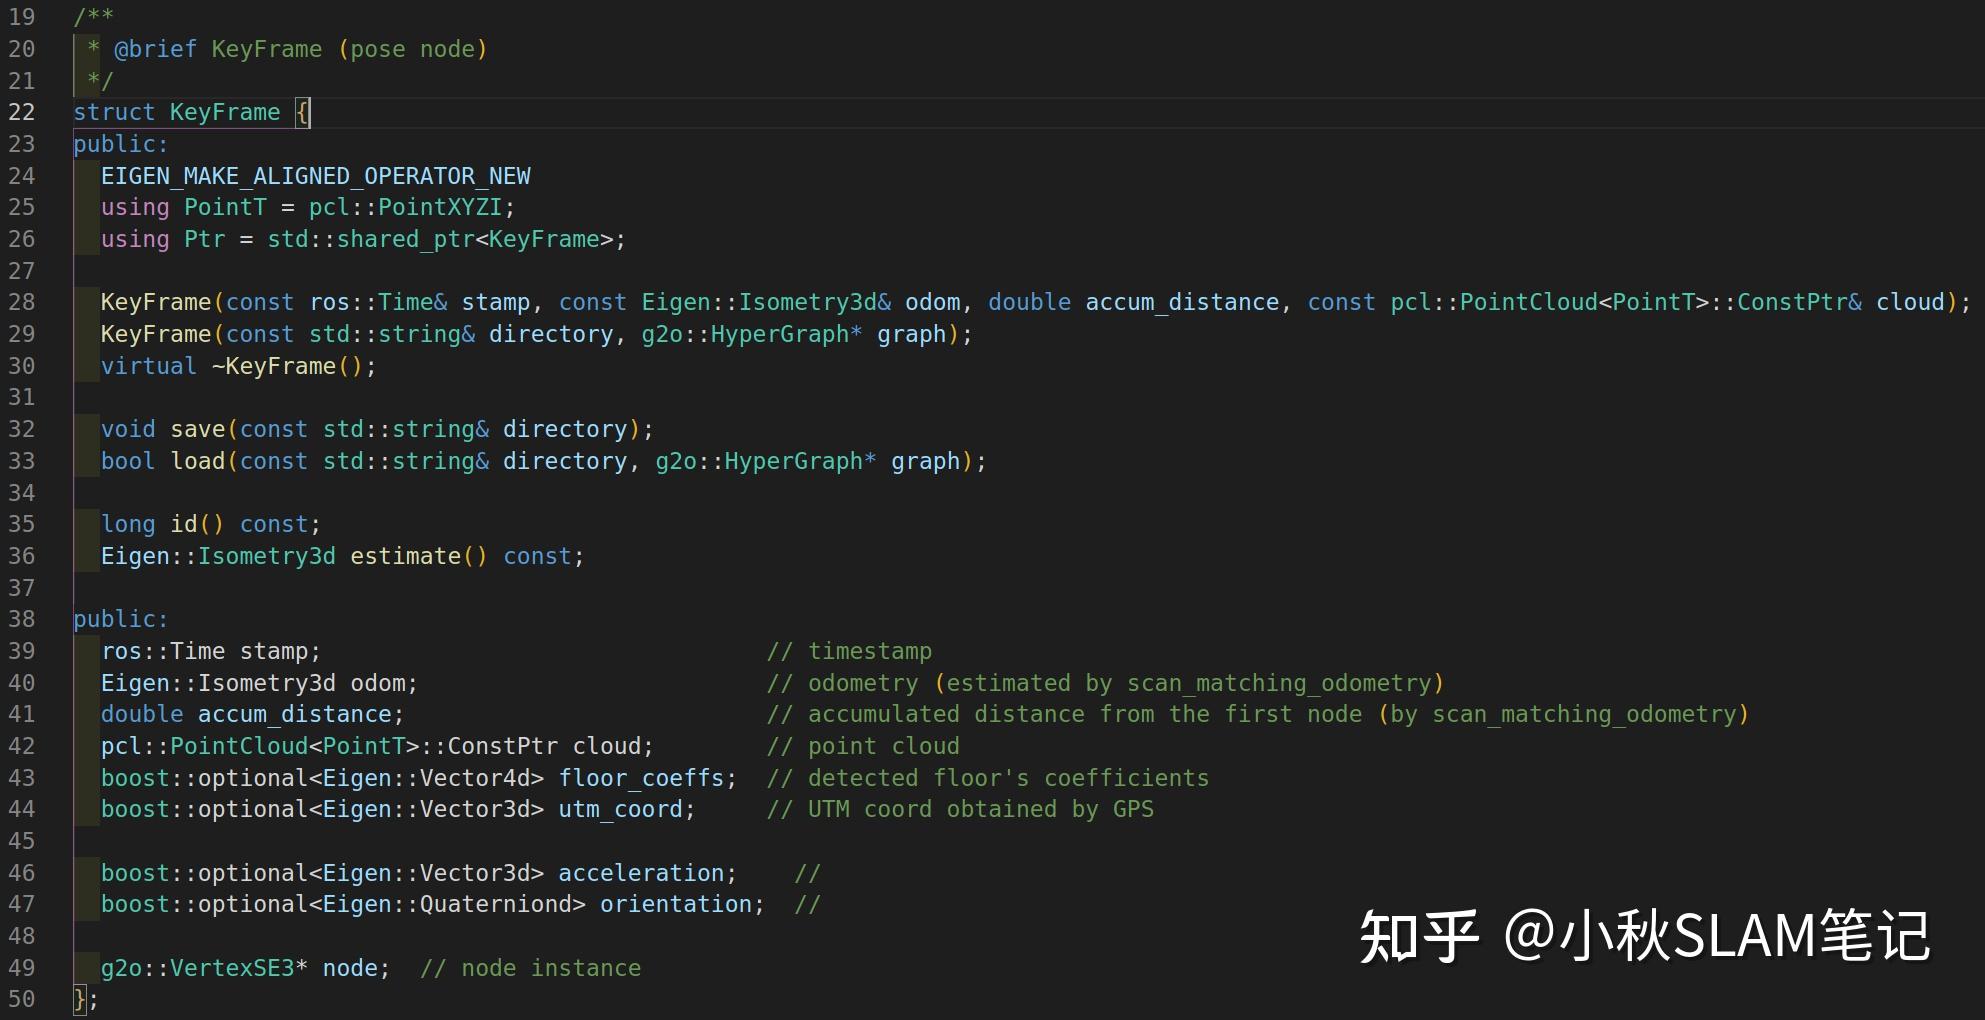This screenshot has height=1020, width=1985.
Task: Click the EIGEN_MAKE_ALIGNED_OPERATOR_NEW macro
Action: [x=315, y=175]
